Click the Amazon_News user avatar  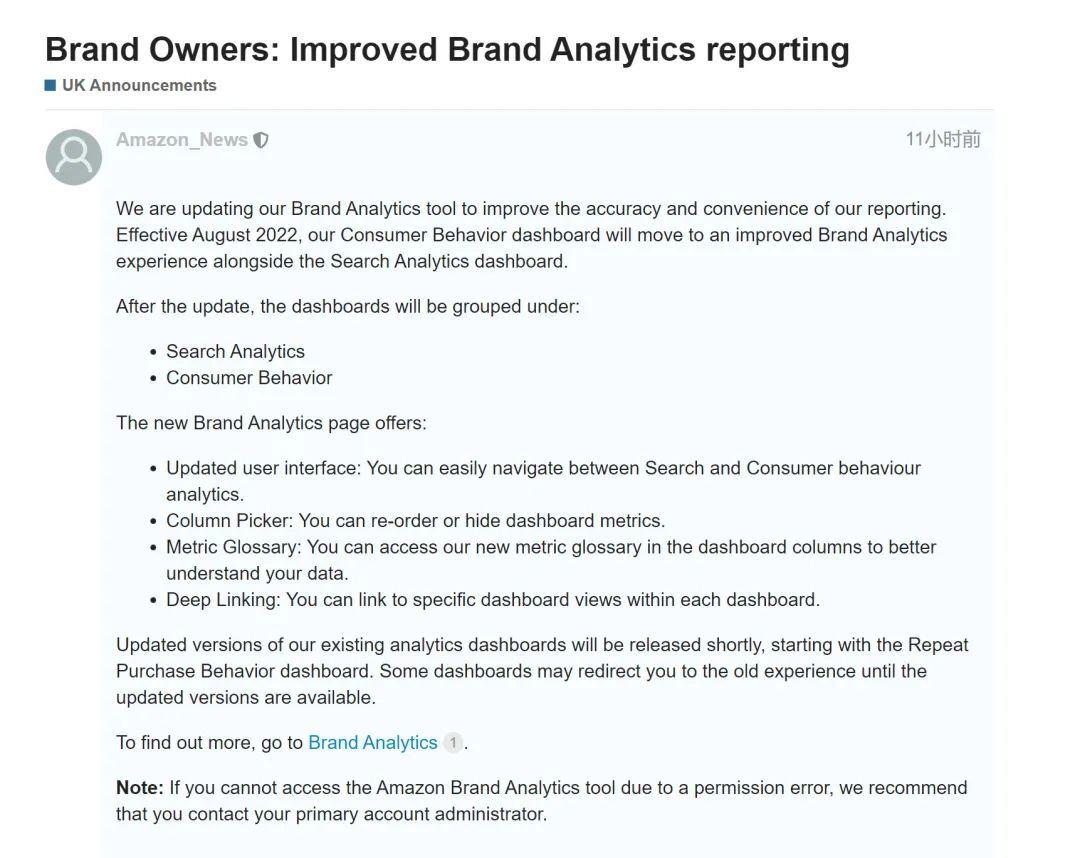(x=74, y=157)
